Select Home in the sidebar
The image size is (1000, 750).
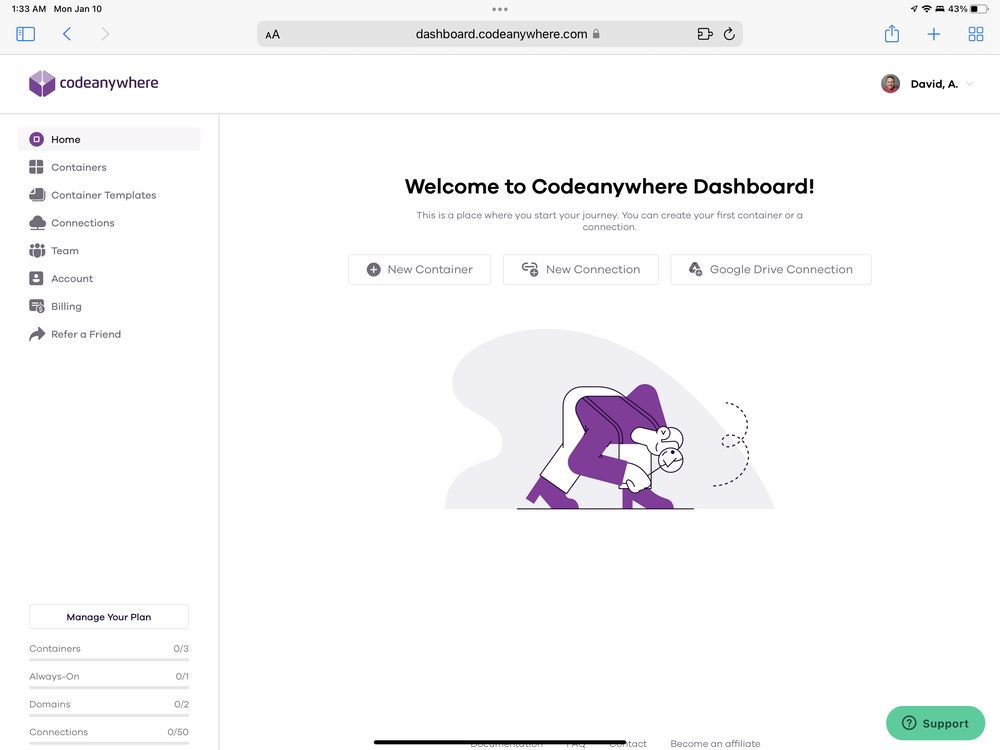(x=109, y=139)
